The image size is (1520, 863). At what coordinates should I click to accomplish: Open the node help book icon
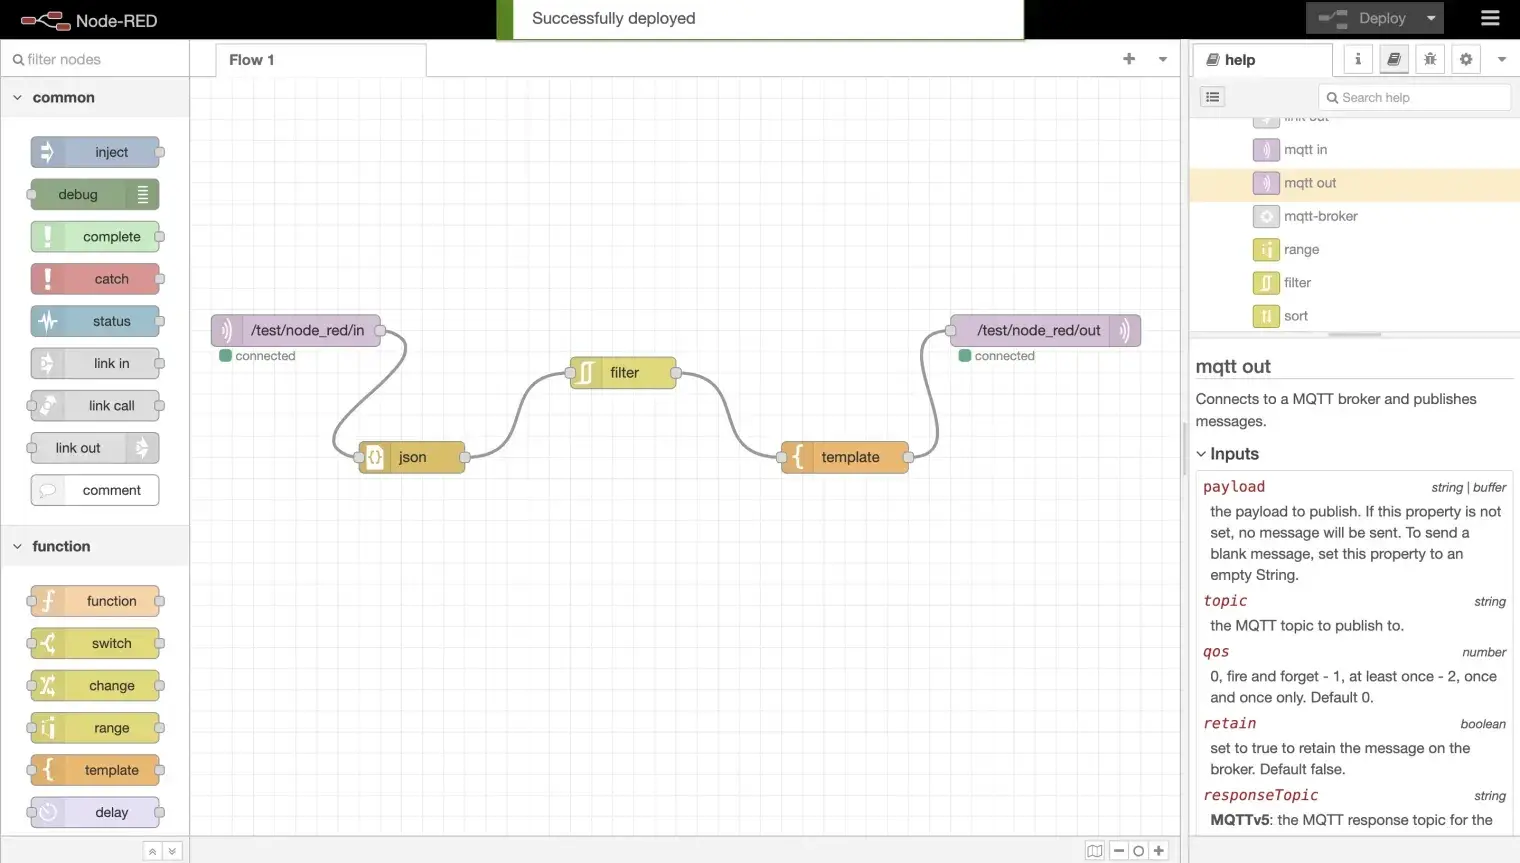1393,59
